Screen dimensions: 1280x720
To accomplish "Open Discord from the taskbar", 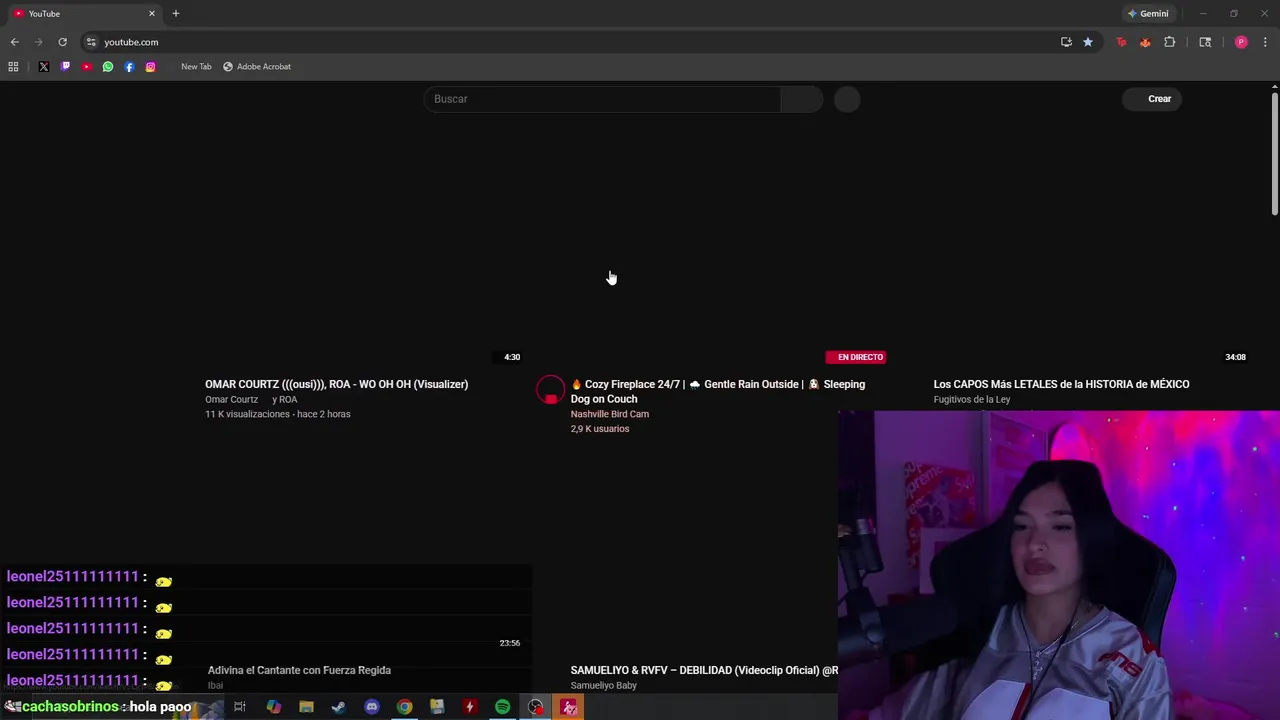I will tap(372, 707).
